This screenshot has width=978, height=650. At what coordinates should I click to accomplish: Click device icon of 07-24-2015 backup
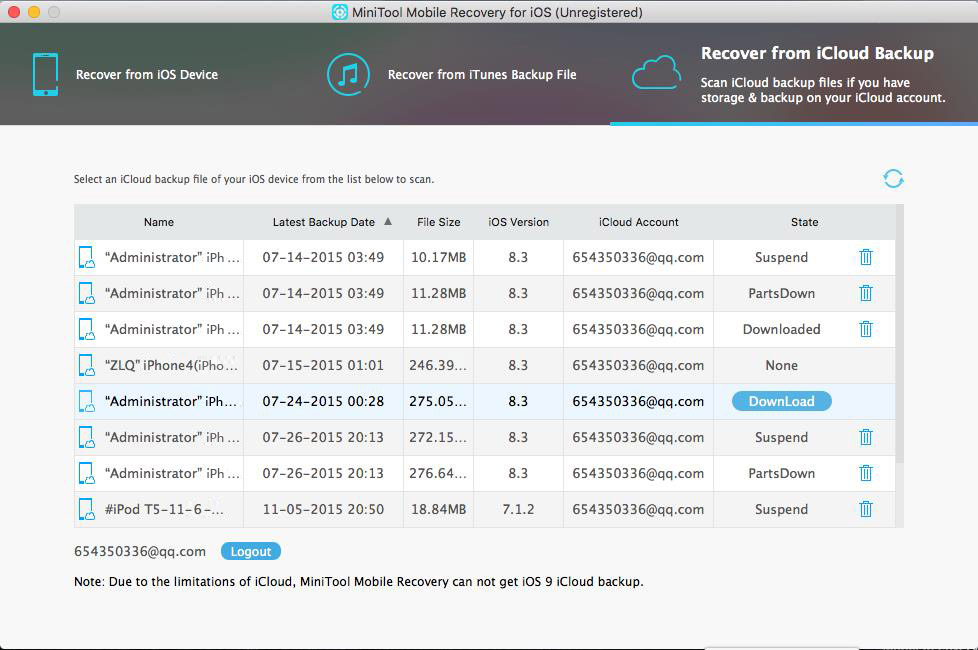tap(87, 401)
